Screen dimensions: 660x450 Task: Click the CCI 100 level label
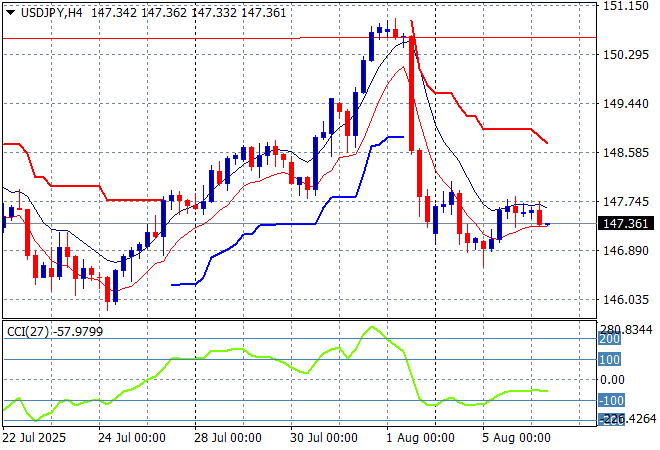[609, 359]
